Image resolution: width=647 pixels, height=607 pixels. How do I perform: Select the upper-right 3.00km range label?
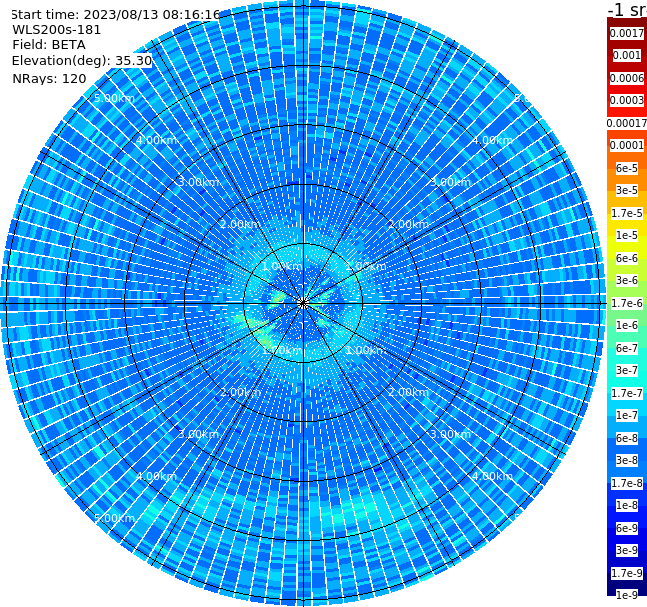450,182
